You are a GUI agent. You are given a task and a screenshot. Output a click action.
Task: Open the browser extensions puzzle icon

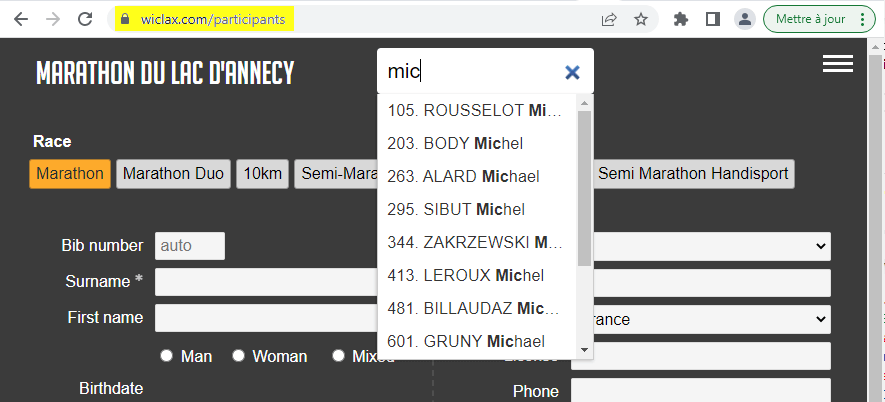click(x=682, y=19)
